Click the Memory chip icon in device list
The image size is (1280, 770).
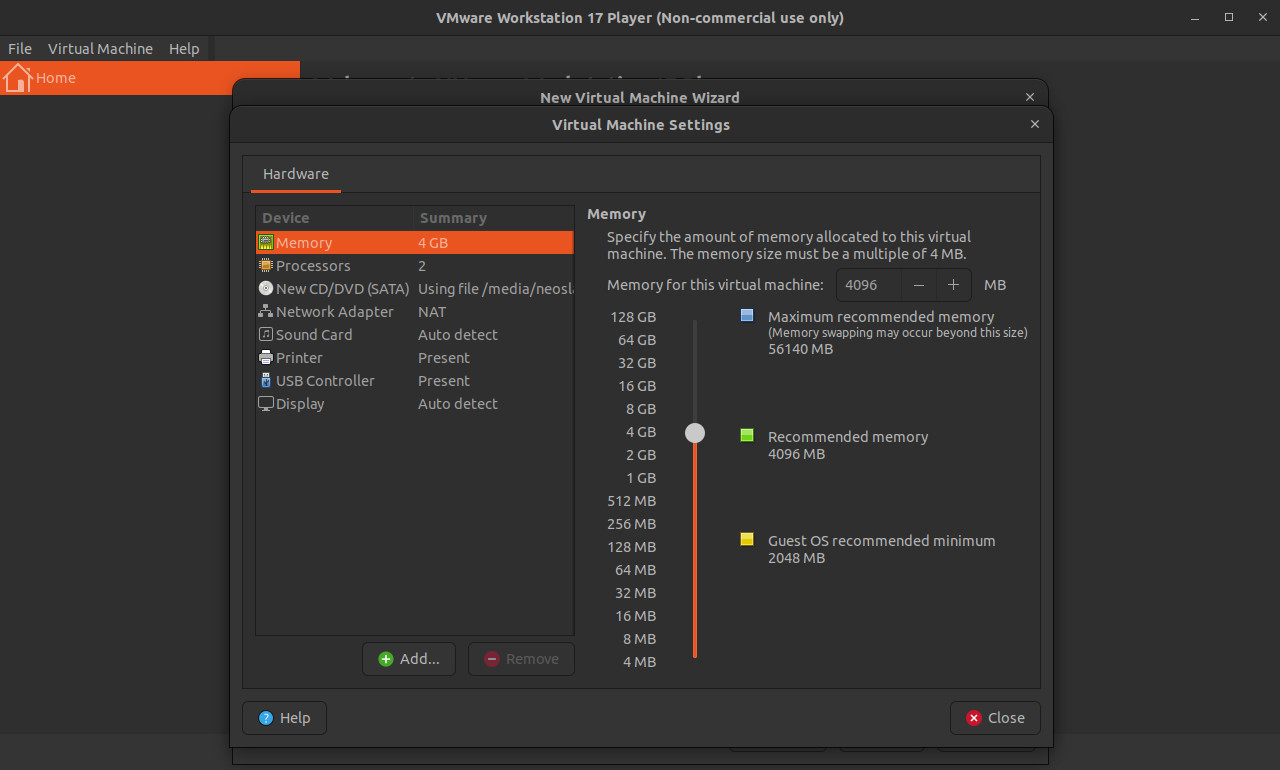pyautogui.click(x=266, y=243)
